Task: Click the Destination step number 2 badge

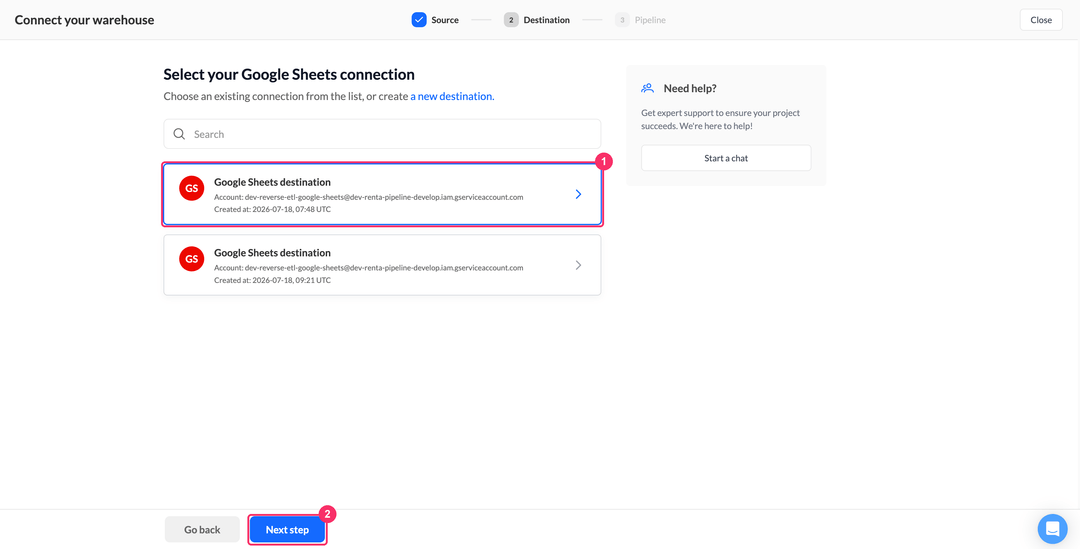Action: click(511, 20)
